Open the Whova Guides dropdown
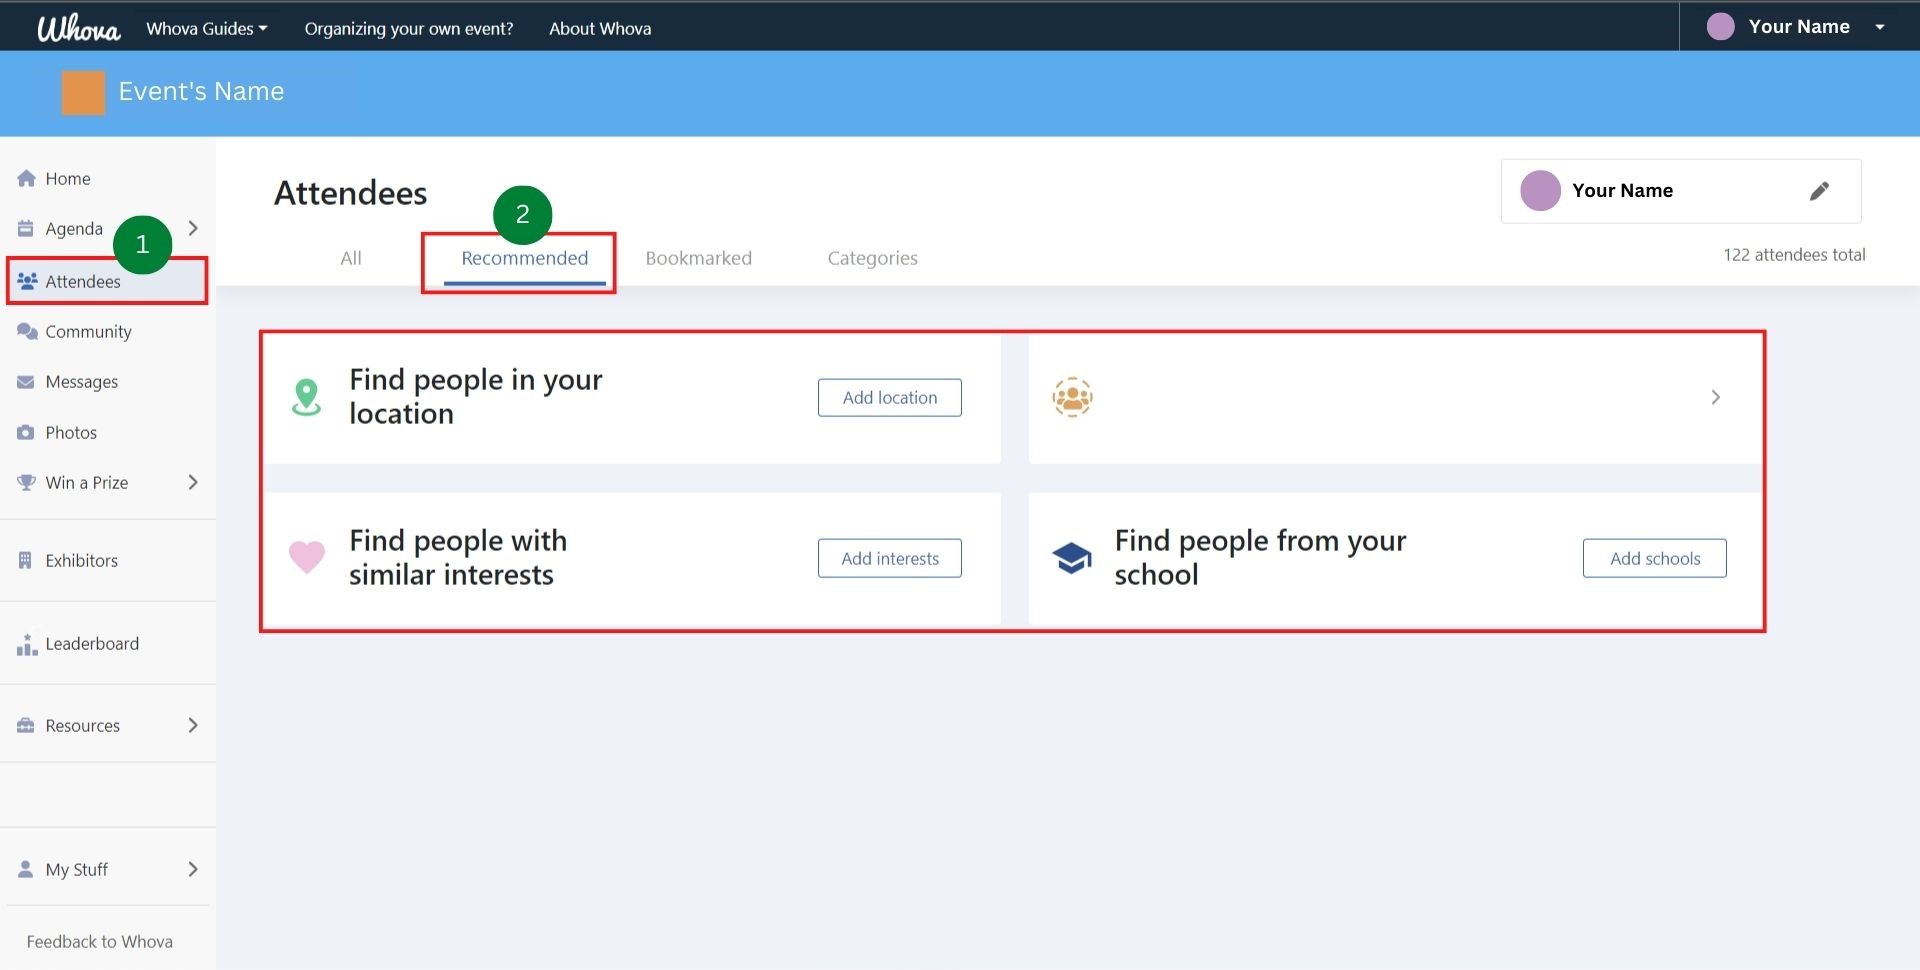The height and width of the screenshot is (970, 1920). tap(206, 29)
